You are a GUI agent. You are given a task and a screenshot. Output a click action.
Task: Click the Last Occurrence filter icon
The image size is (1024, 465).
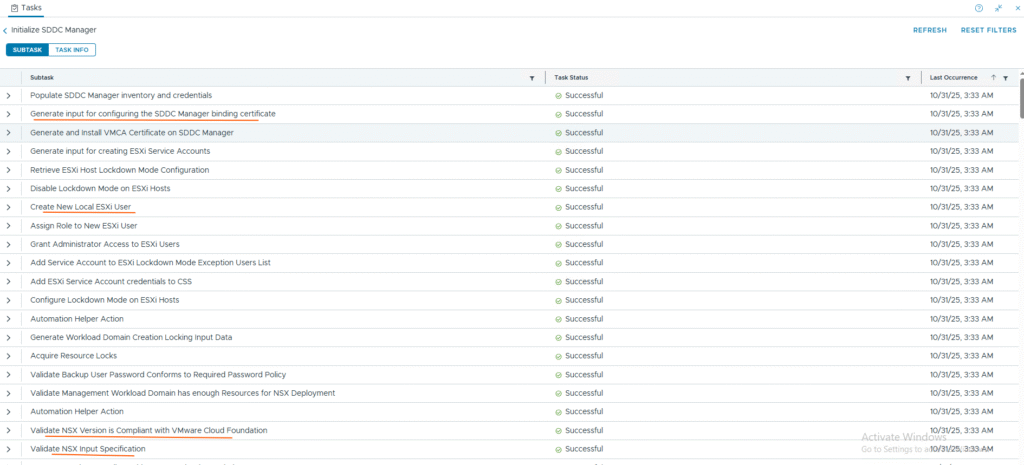coord(1005,77)
